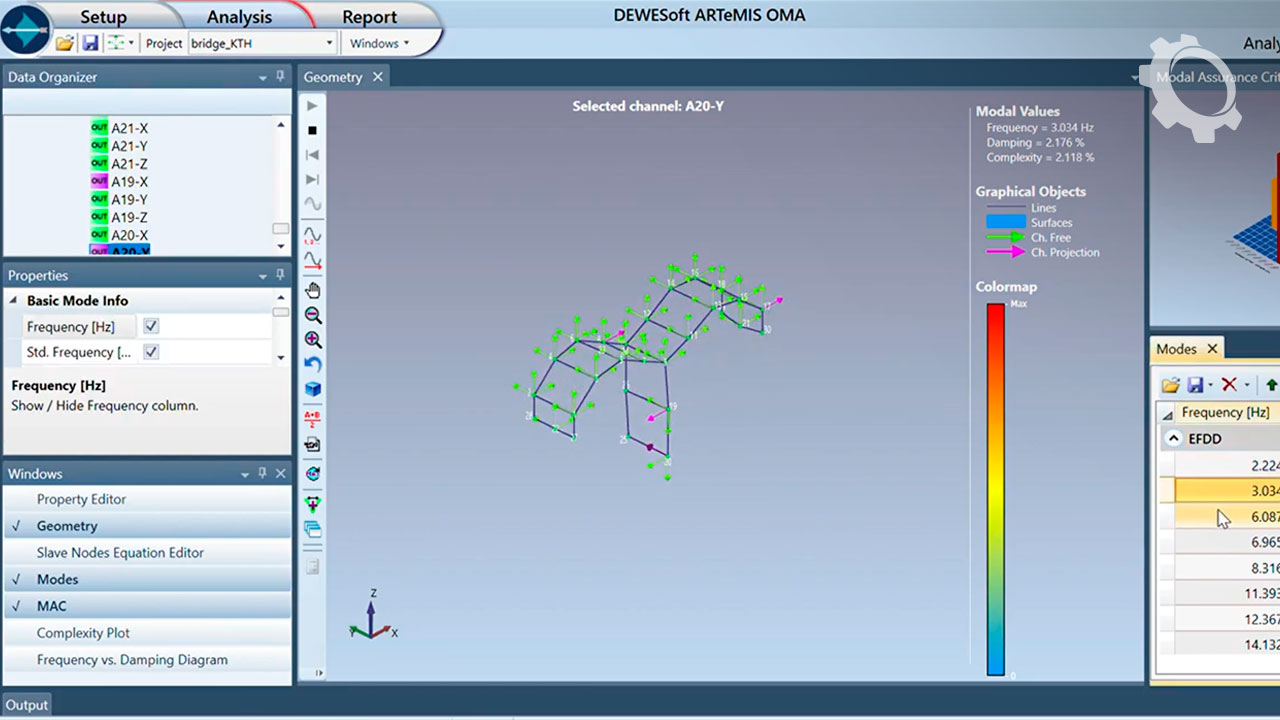Click the save project floppy disk icon
This screenshot has width=1280, height=720.
click(x=90, y=43)
